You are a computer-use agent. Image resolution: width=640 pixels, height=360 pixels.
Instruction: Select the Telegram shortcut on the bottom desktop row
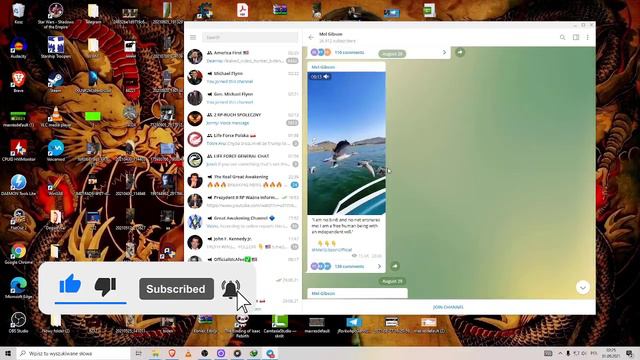coord(353,324)
